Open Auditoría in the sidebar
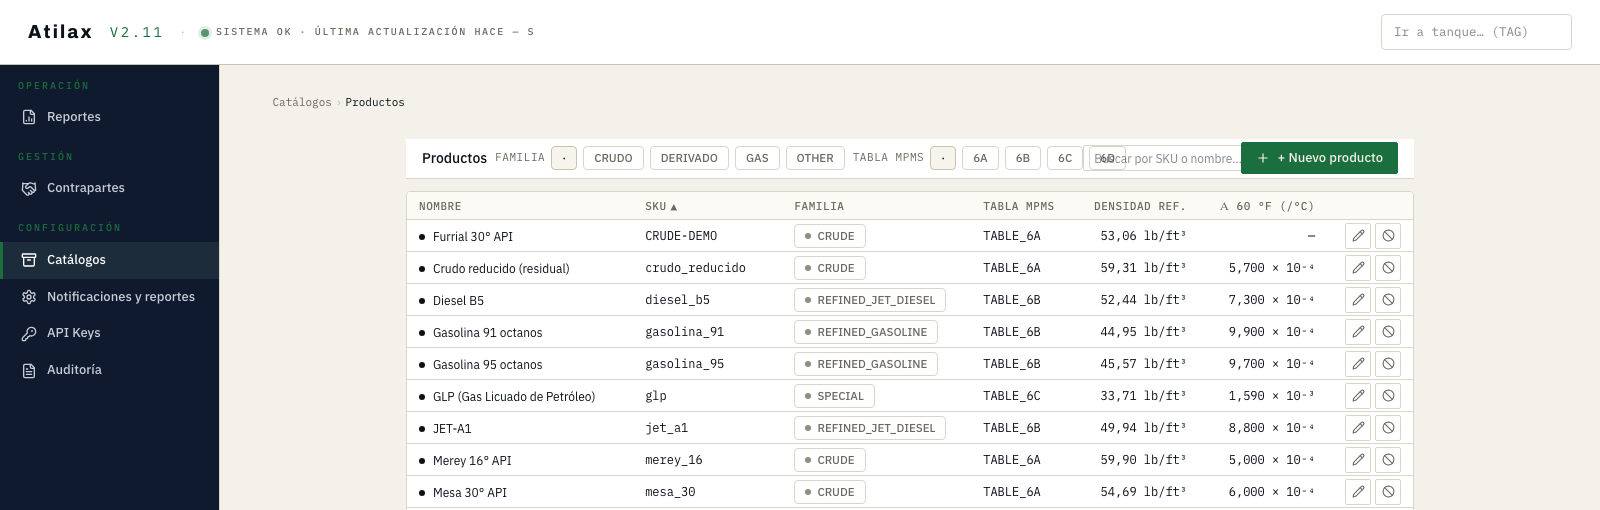Screen dimensions: 1600x510 pyautogui.click(x=109, y=370)
